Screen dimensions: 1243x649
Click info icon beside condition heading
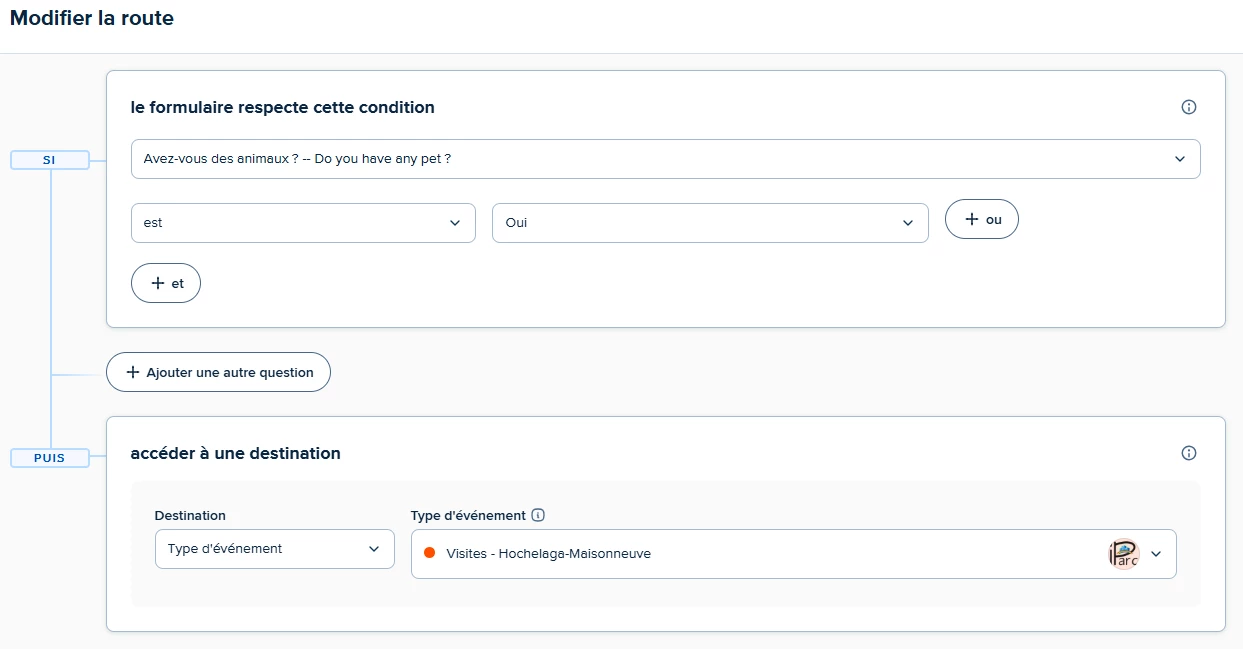tap(1189, 107)
